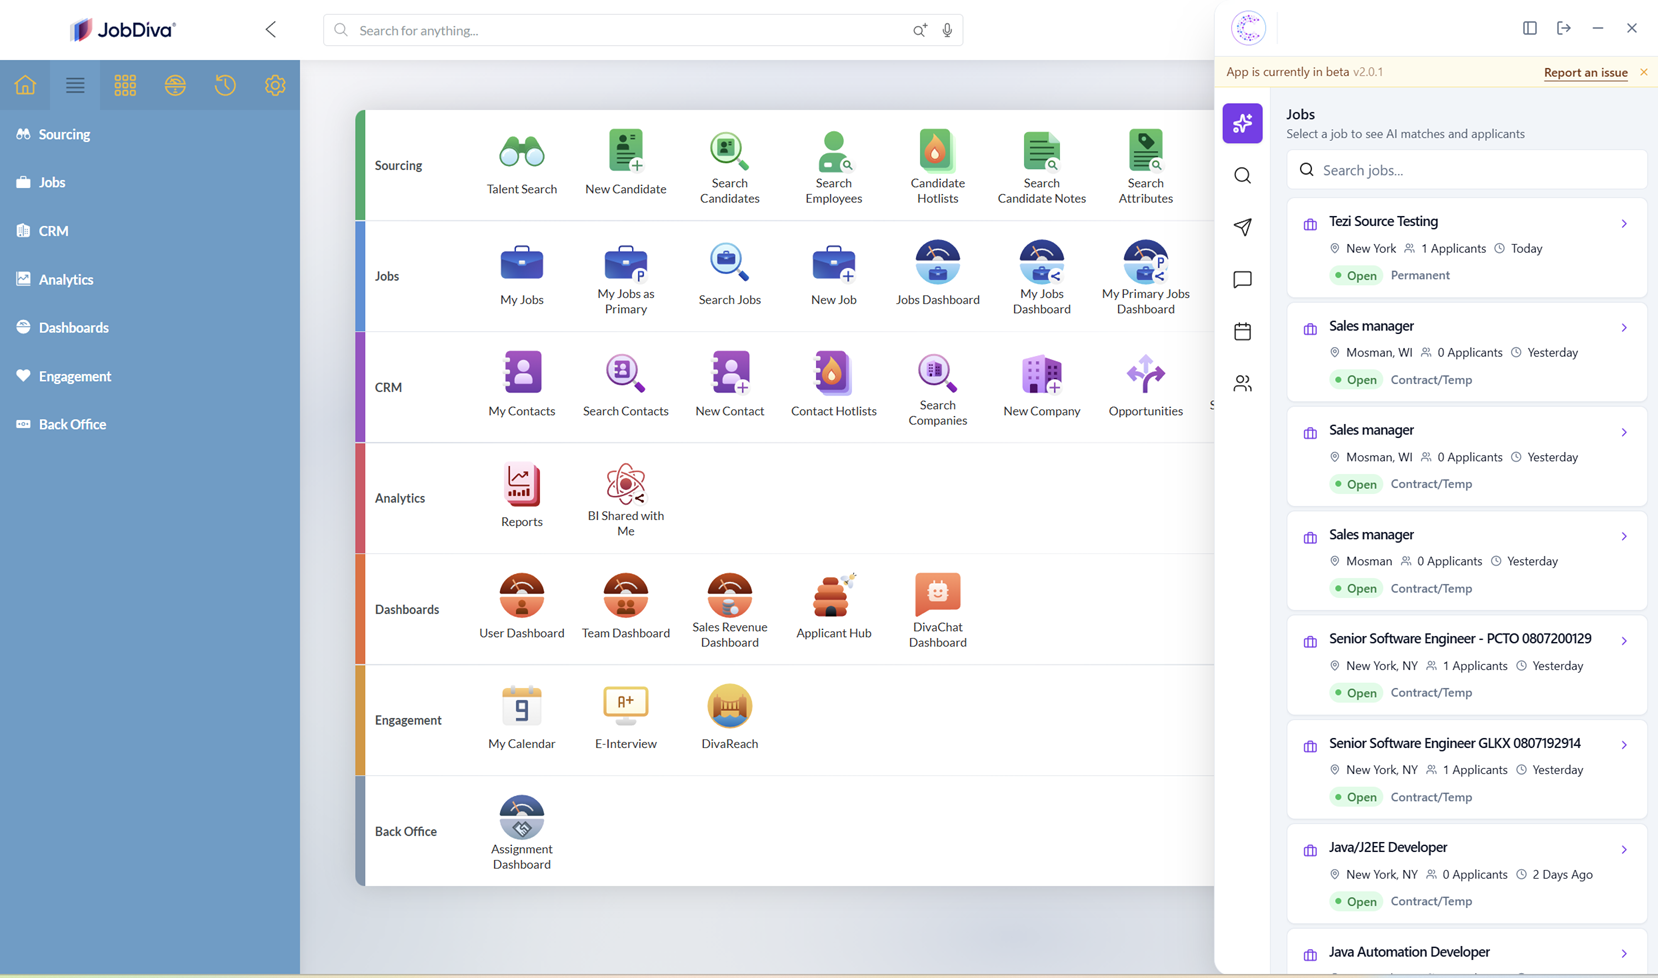Open the chat messages tab

pyautogui.click(x=1242, y=280)
